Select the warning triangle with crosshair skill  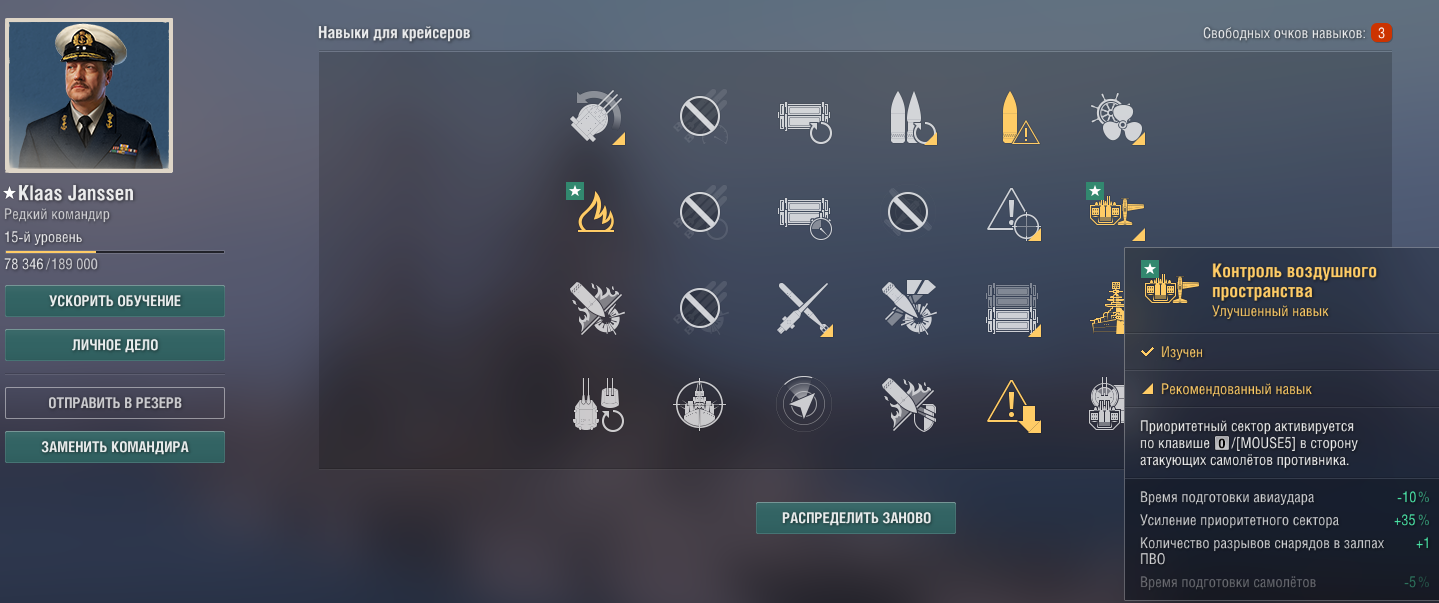click(x=1012, y=212)
